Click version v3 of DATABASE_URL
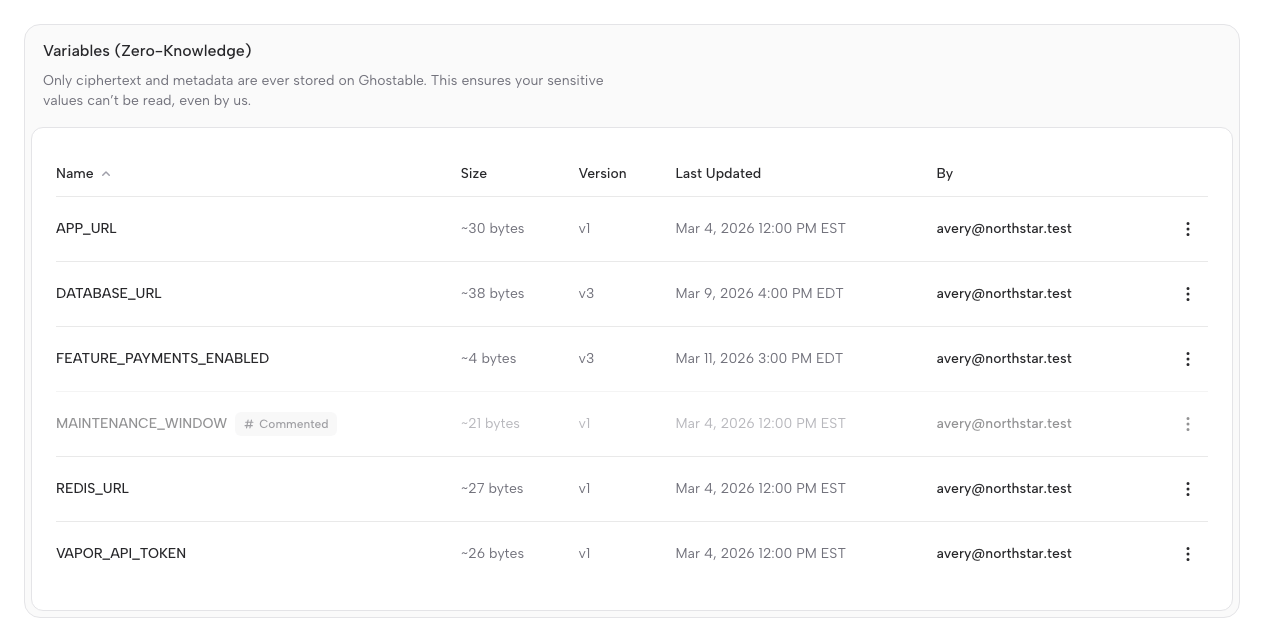1264x642 pixels. click(x=585, y=294)
